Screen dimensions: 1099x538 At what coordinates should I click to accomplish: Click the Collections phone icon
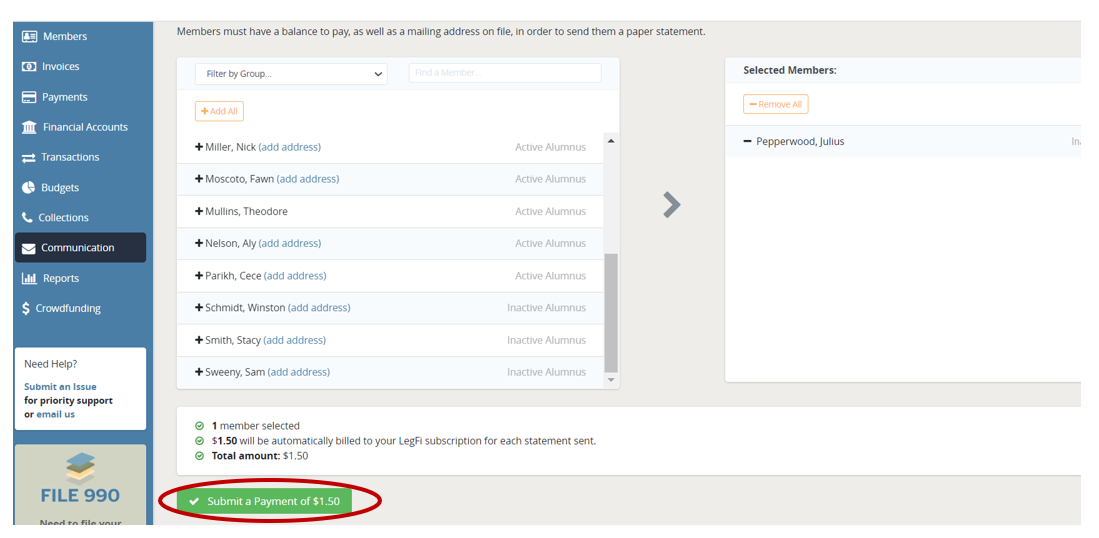click(28, 218)
